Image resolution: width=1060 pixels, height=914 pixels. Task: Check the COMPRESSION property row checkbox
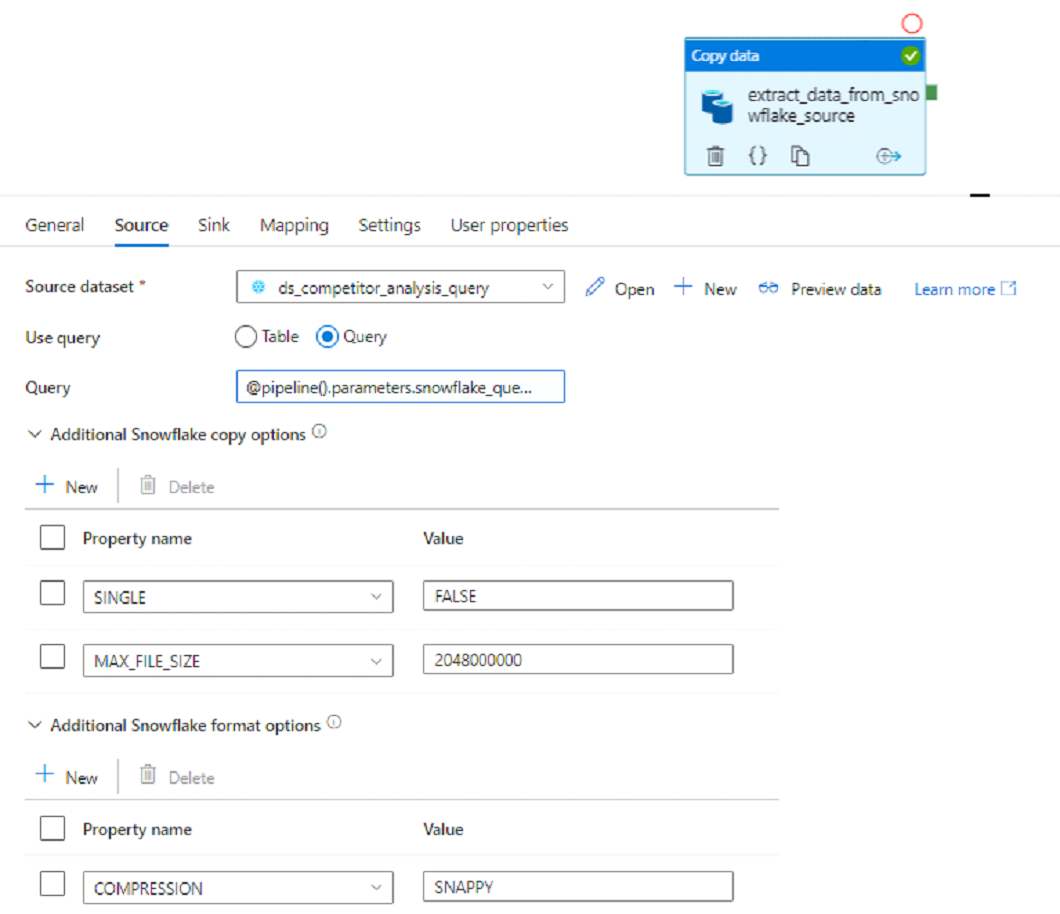(x=52, y=884)
